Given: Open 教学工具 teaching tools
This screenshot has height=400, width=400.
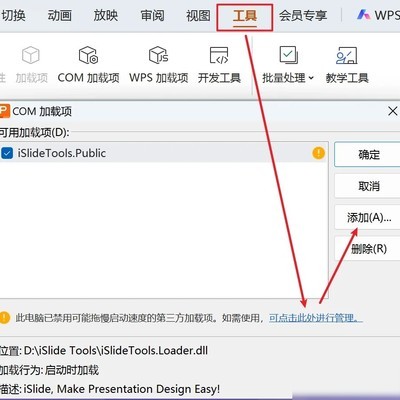Looking at the screenshot, I should [x=347, y=64].
